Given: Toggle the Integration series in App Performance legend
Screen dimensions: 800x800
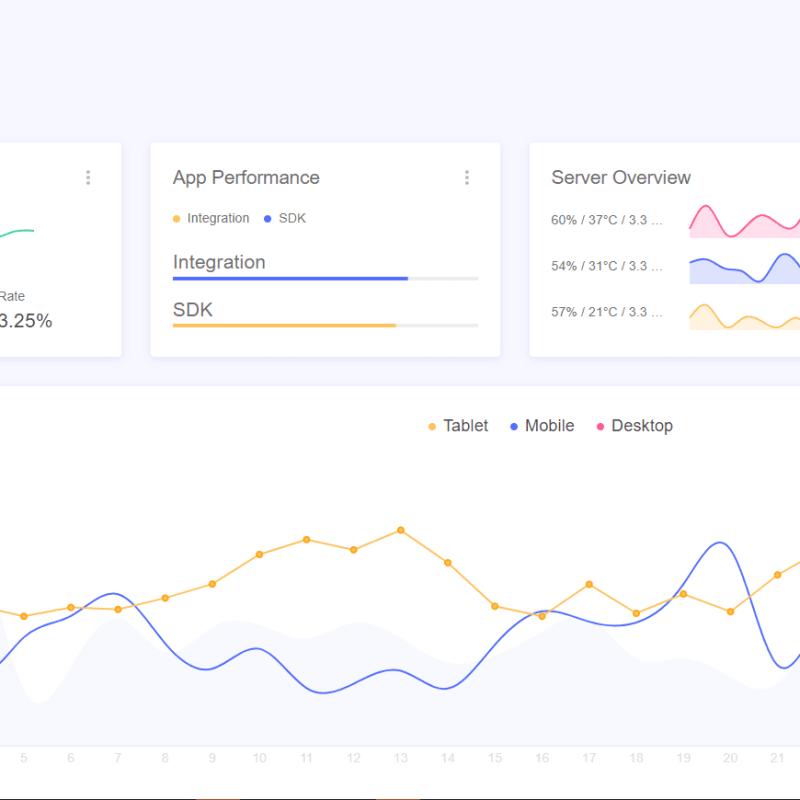Looking at the screenshot, I should (211, 218).
